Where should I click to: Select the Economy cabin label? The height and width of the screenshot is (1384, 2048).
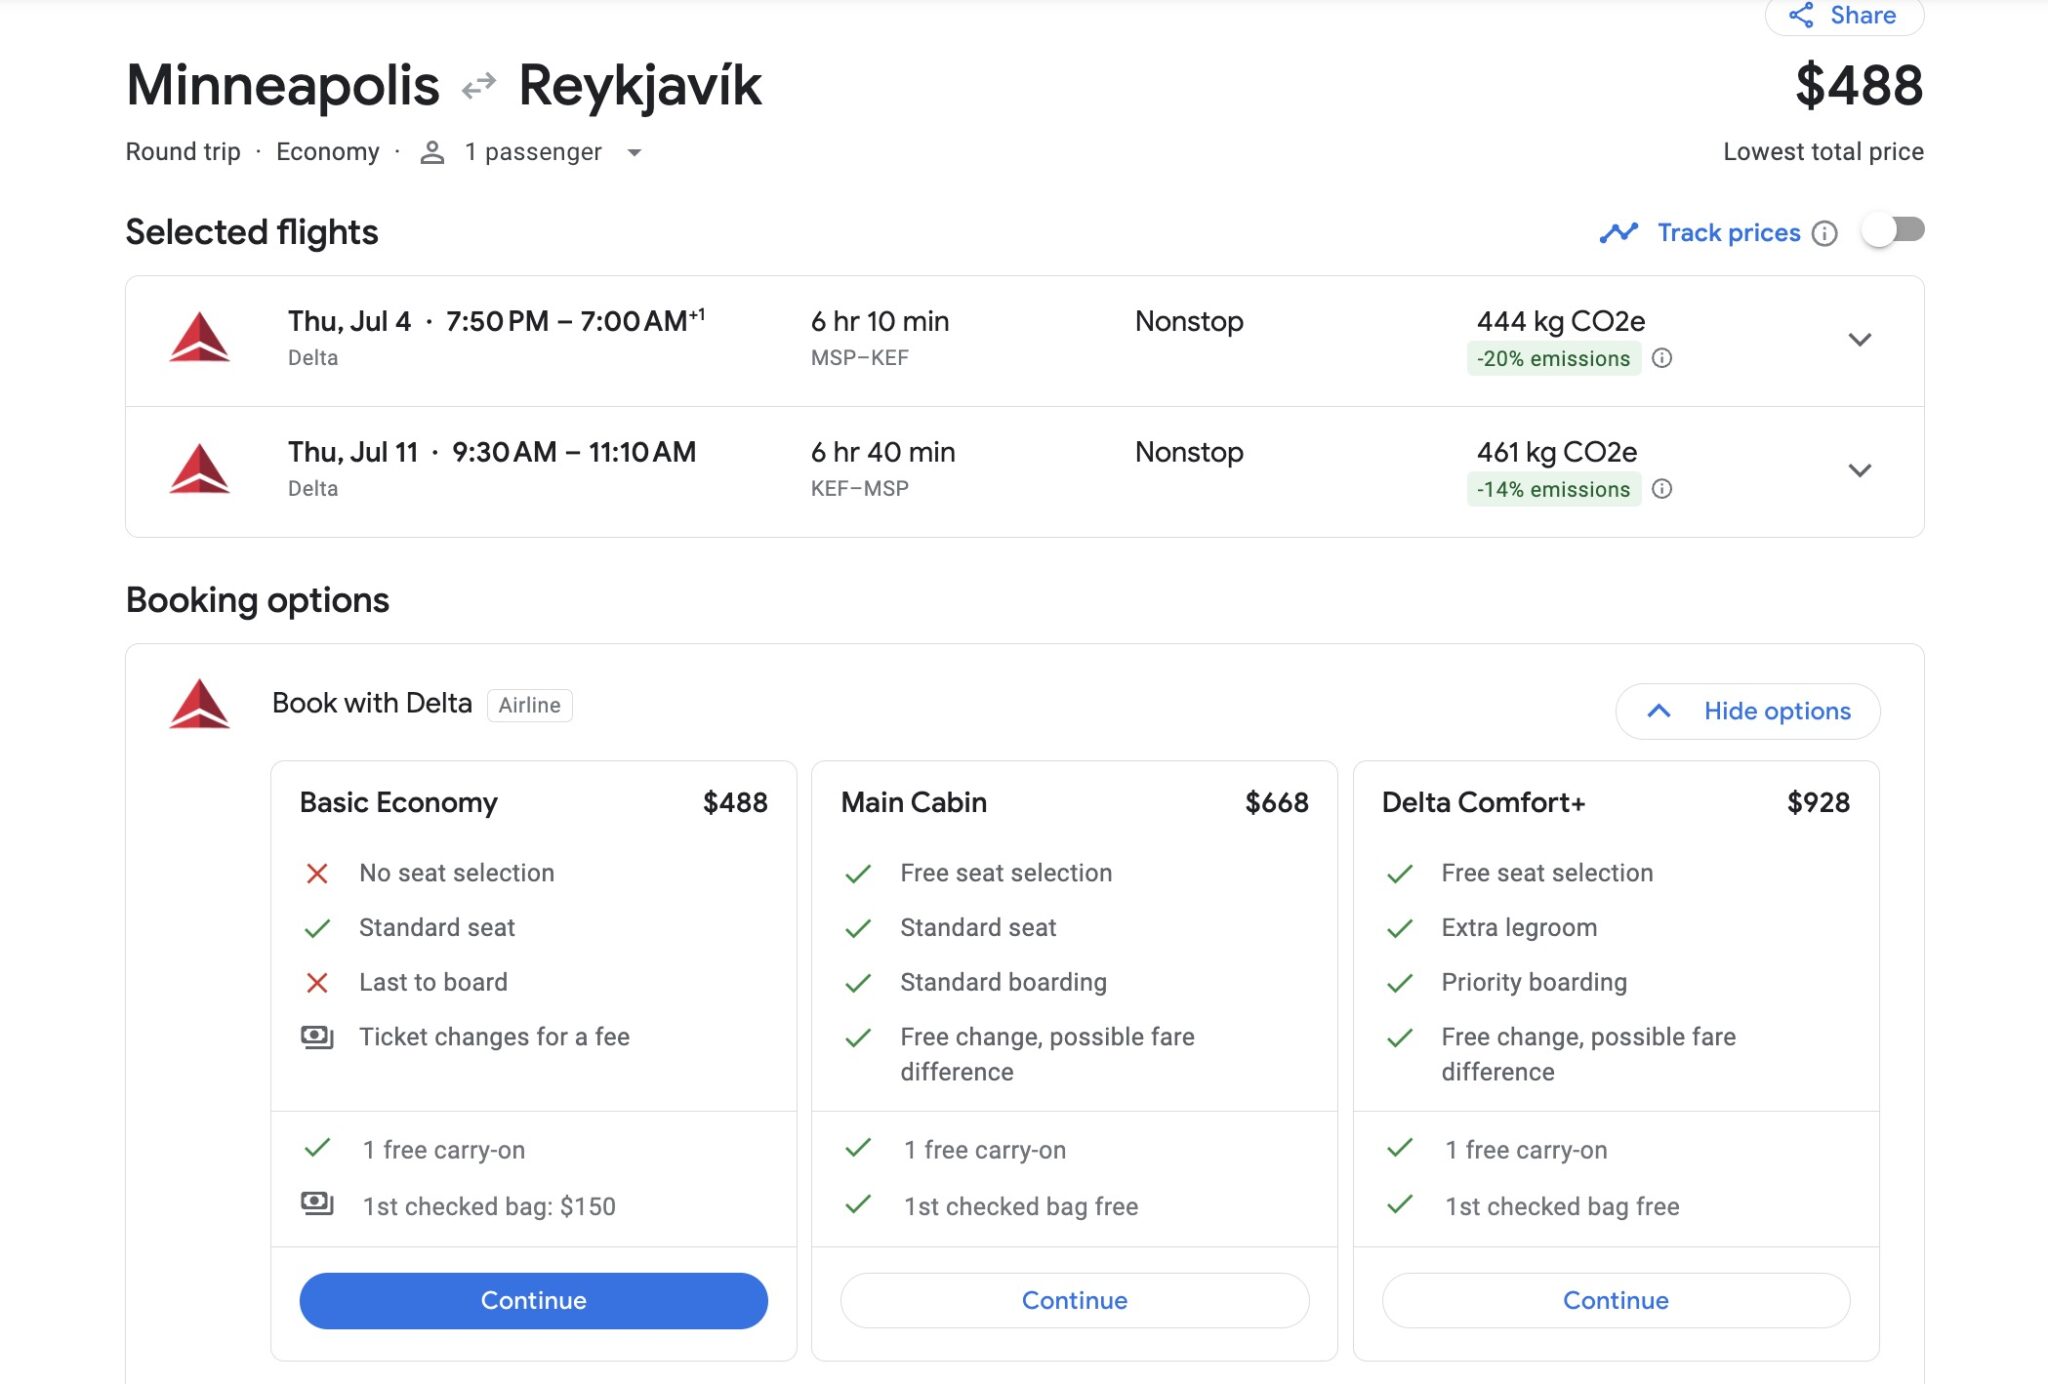point(328,151)
